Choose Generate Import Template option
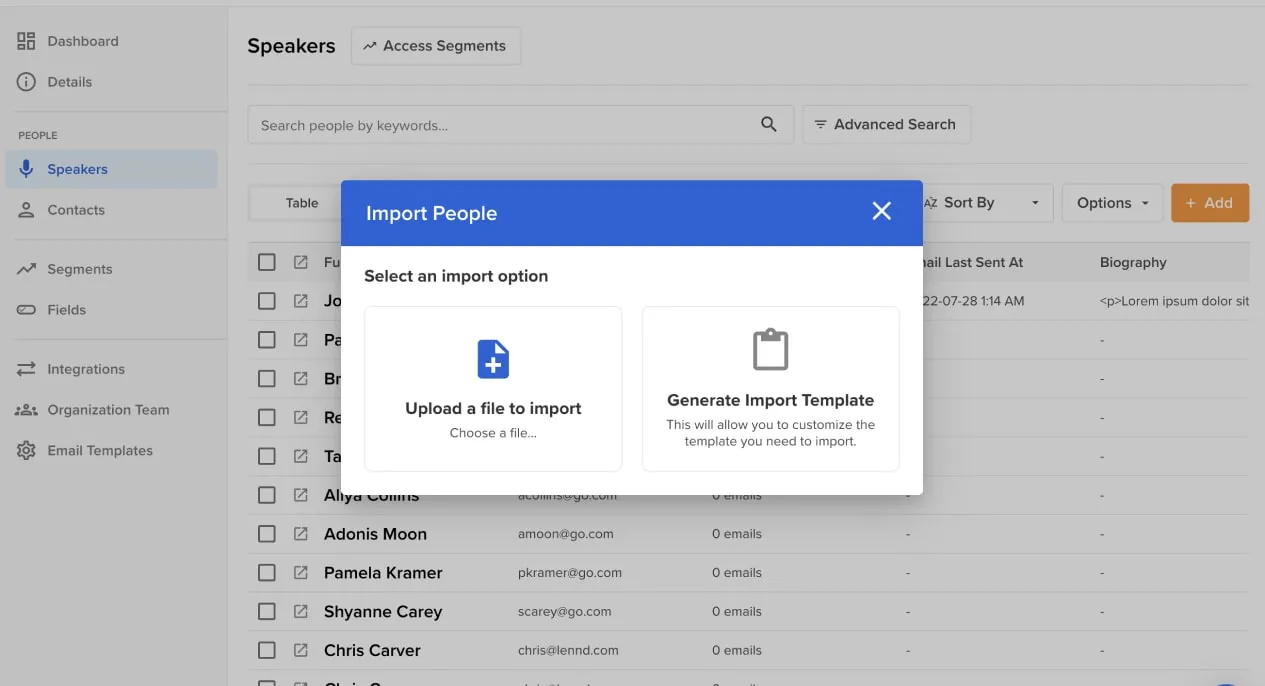Image resolution: width=1265 pixels, height=686 pixels. click(x=771, y=389)
